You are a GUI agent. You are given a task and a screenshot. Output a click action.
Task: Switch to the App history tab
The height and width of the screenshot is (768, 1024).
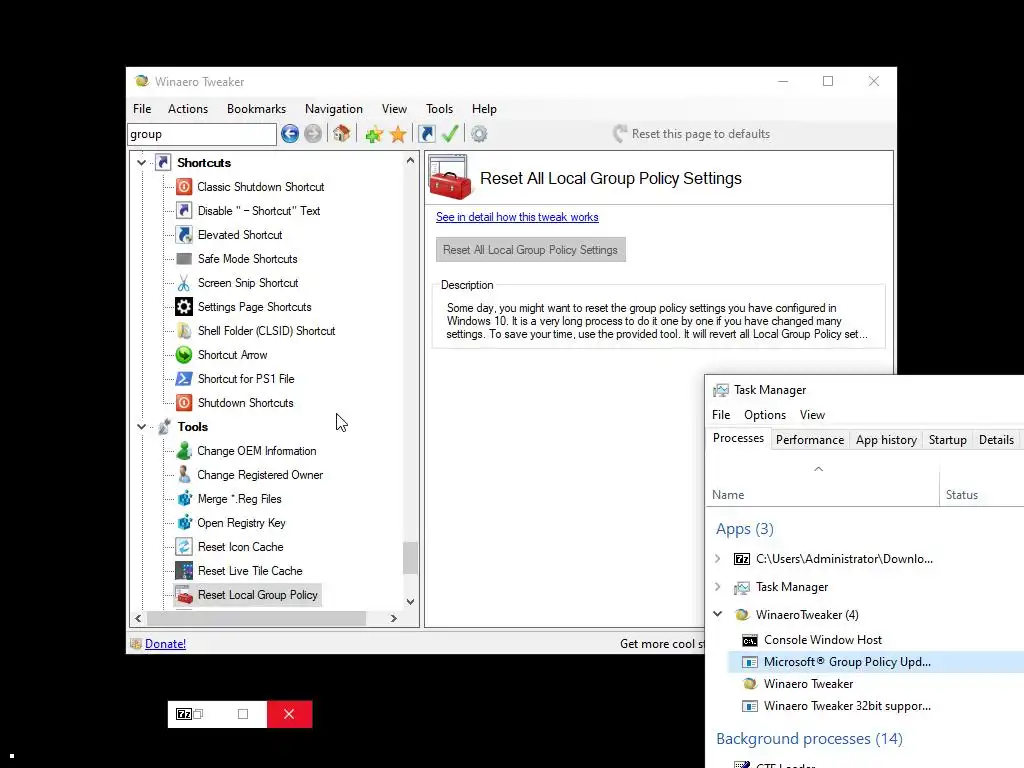click(886, 440)
